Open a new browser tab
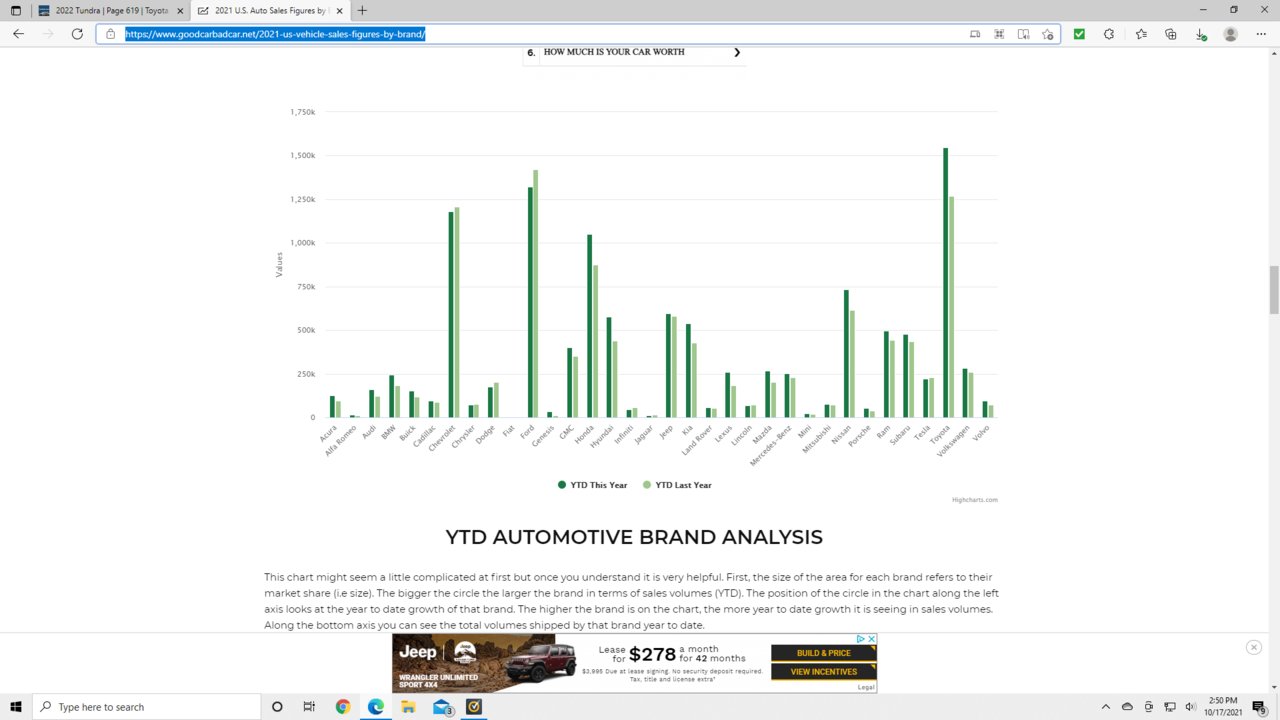This screenshot has width=1280, height=720. (x=362, y=10)
